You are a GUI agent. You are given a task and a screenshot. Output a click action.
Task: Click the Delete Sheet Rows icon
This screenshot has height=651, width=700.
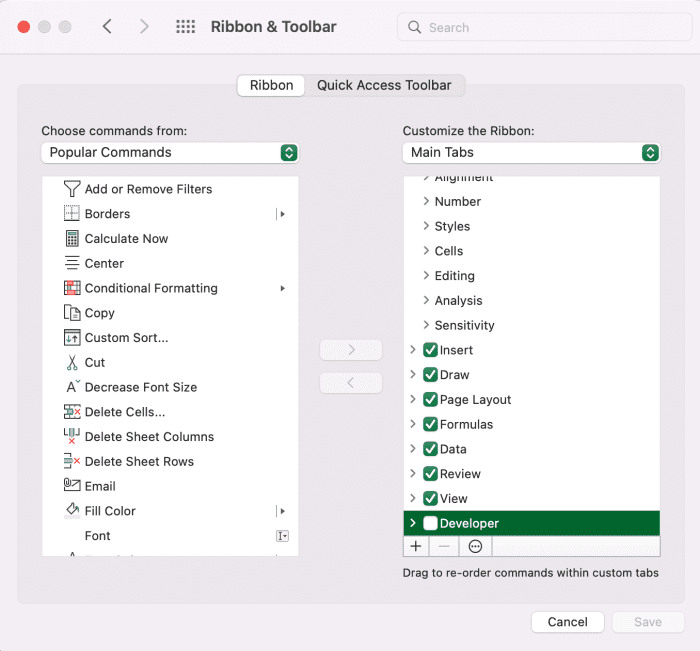[x=72, y=461]
